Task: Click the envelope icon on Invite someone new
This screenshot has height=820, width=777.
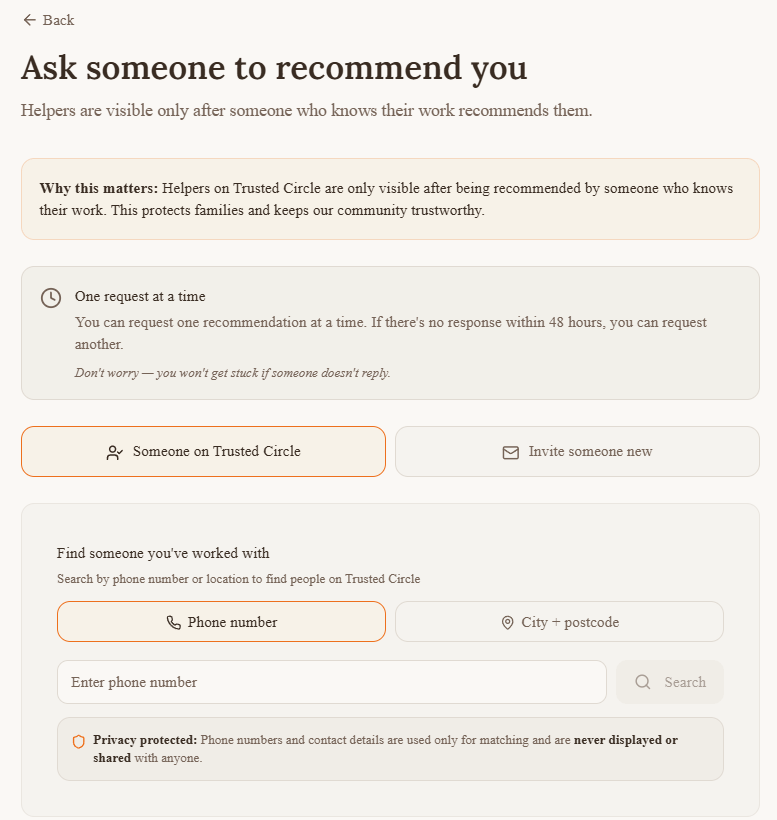Action: (x=511, y=452)
